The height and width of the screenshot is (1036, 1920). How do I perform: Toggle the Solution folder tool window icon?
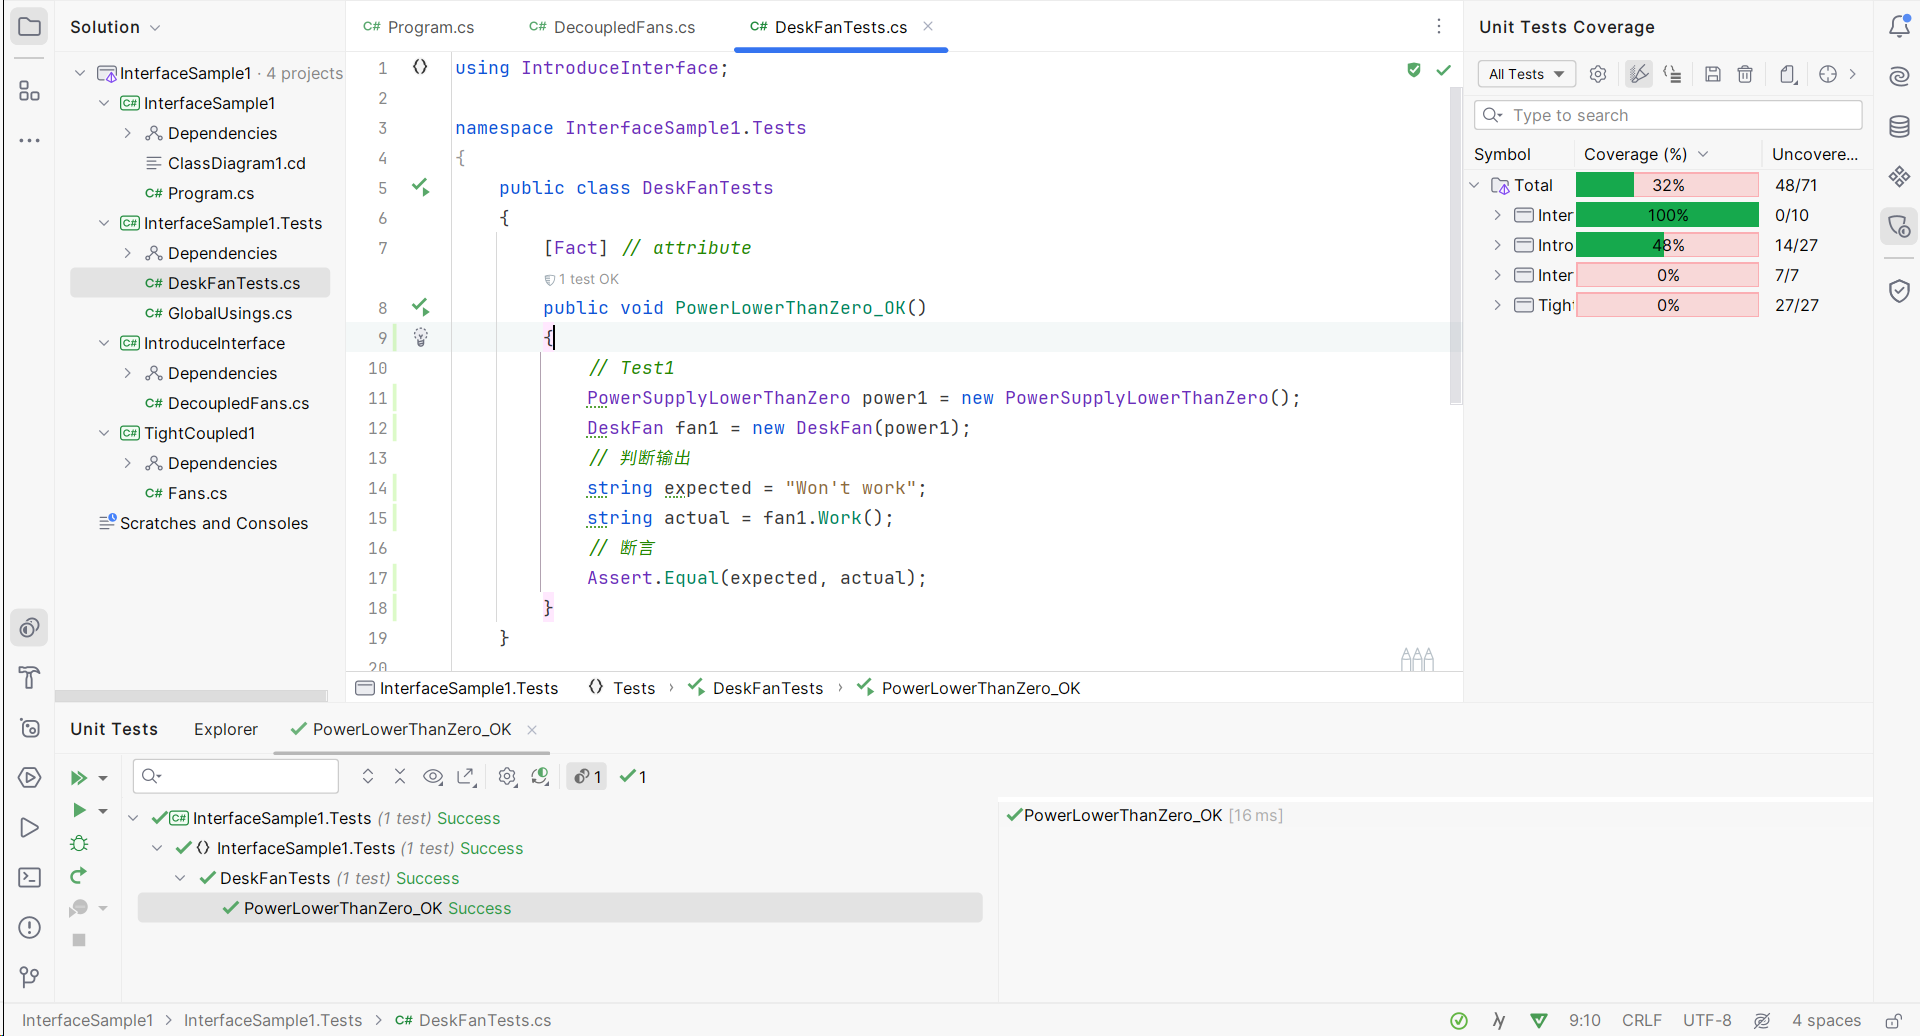(30, 27)
